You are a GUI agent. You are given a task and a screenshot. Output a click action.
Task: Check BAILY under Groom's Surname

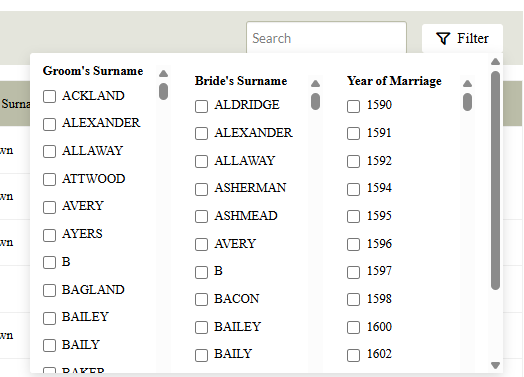(49, 346)
